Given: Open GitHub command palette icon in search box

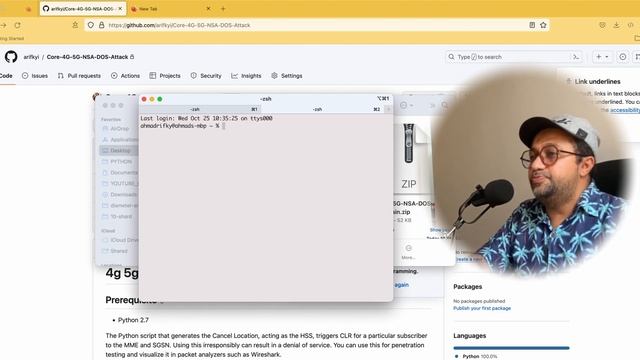Looking at the screenshot, I should [576, 57].
